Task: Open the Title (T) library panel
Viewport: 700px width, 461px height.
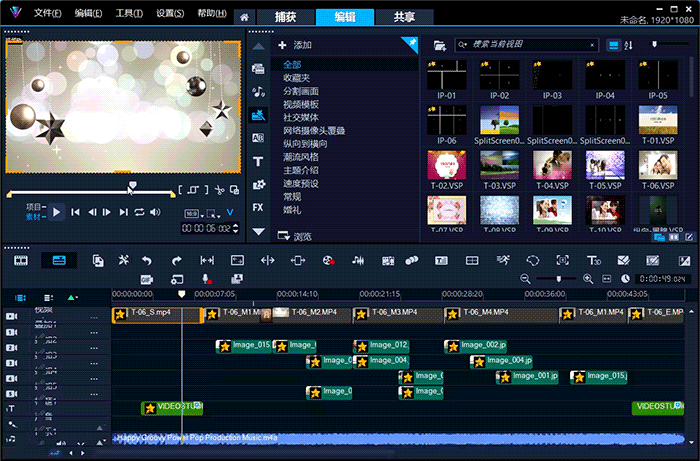Action: (258, 161)
